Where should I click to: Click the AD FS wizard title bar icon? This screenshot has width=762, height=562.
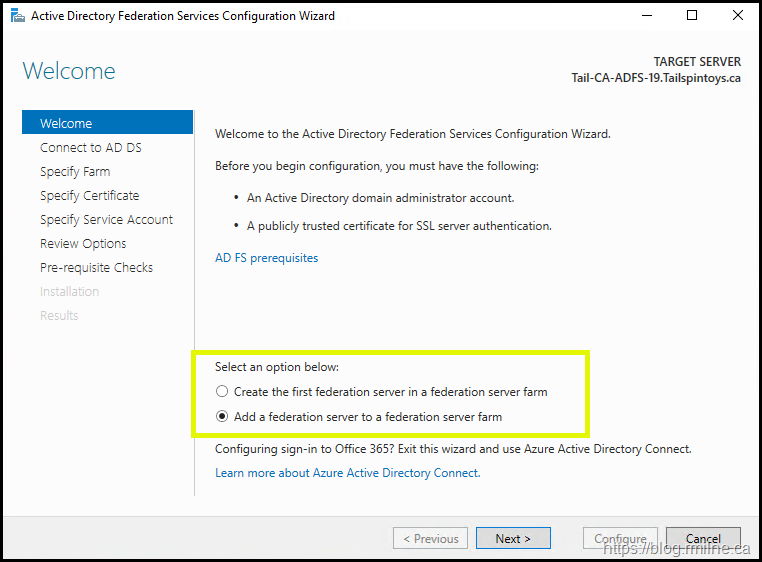17,16
